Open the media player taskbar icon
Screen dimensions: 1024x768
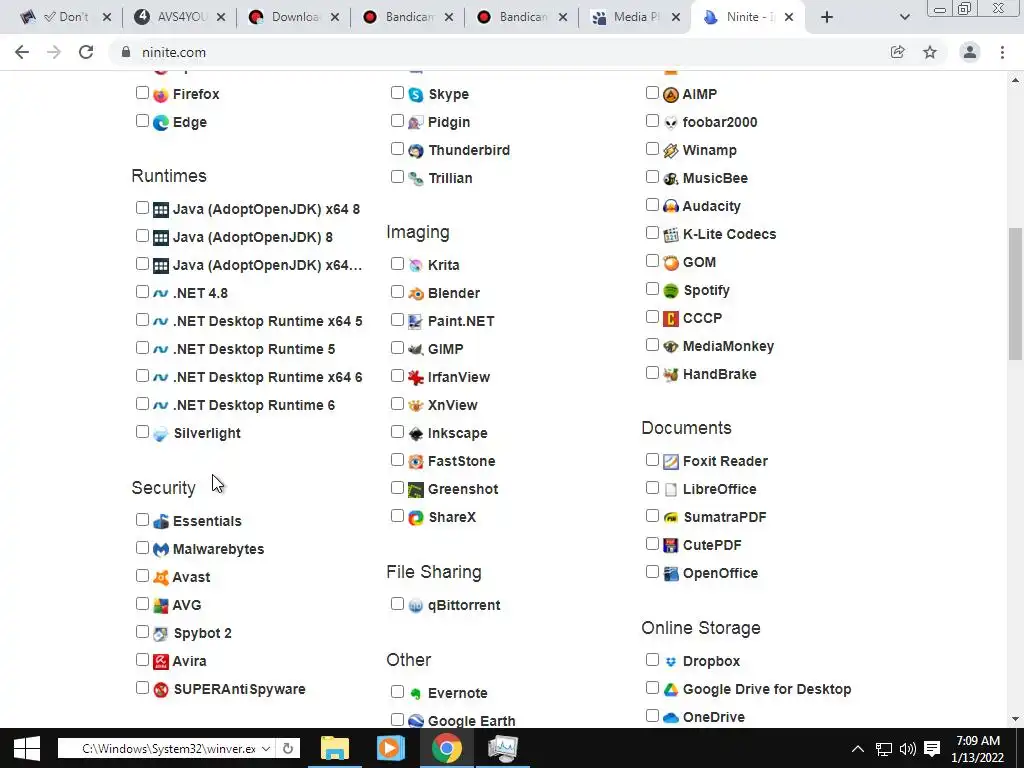click(x=391, y=748)
